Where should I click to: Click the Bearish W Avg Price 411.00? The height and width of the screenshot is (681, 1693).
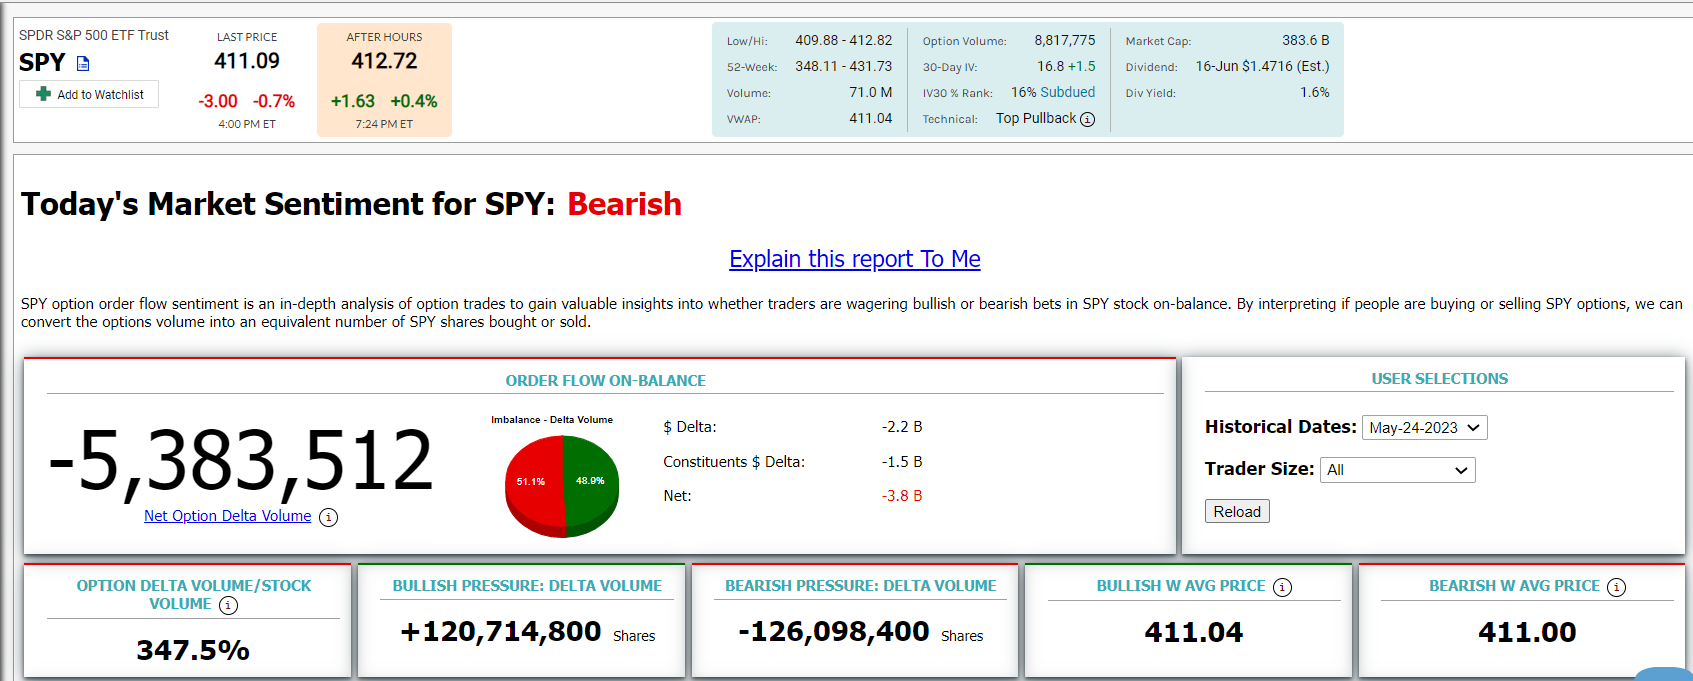click(x=1527, y=632)
